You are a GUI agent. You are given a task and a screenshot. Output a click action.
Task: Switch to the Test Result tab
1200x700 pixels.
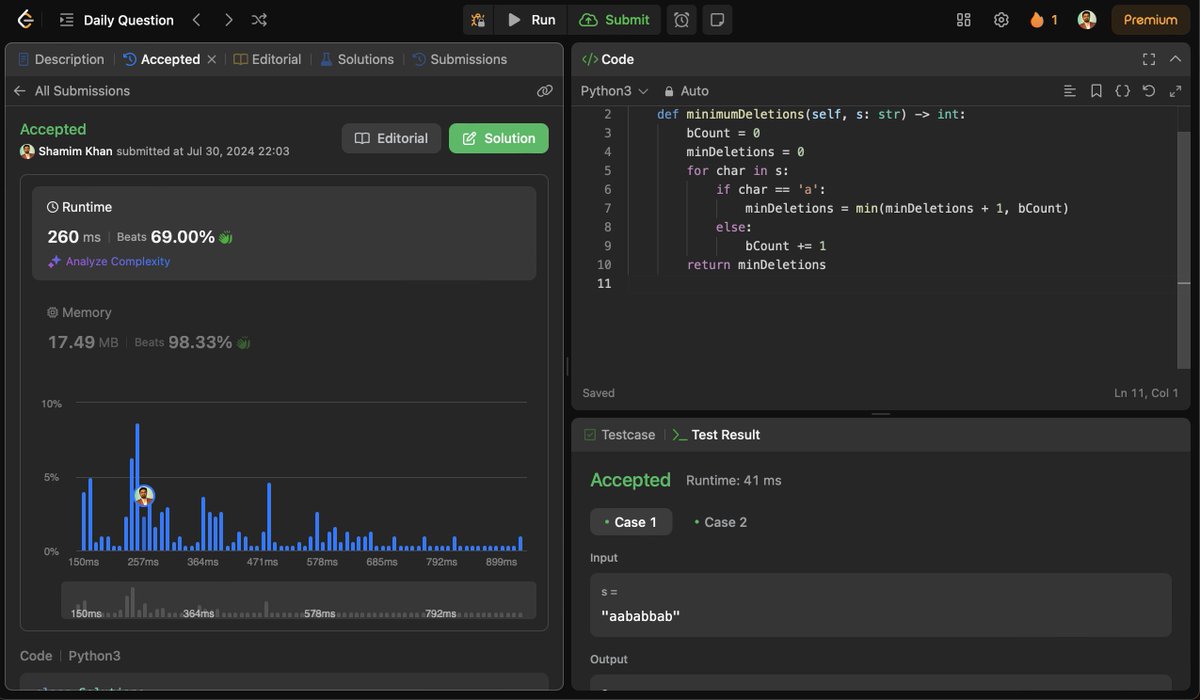tap(716, 435)
